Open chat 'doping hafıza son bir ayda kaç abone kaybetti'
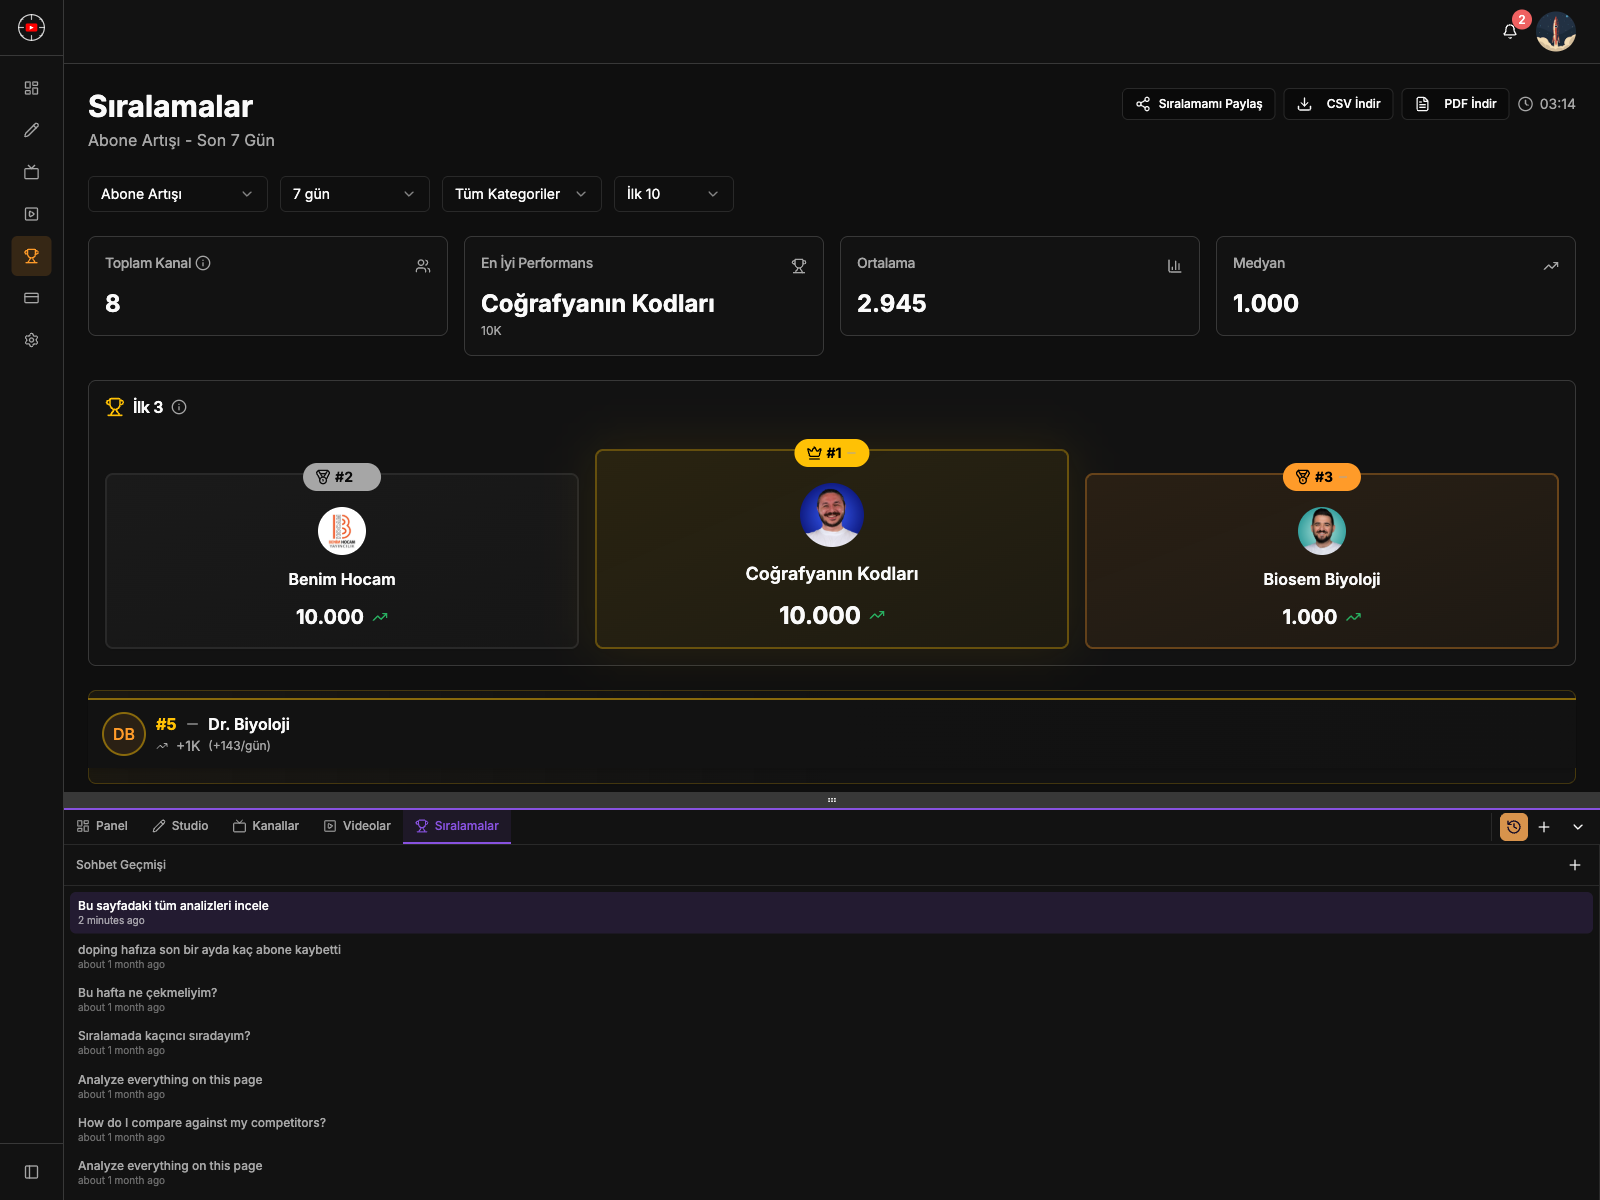 831,956
